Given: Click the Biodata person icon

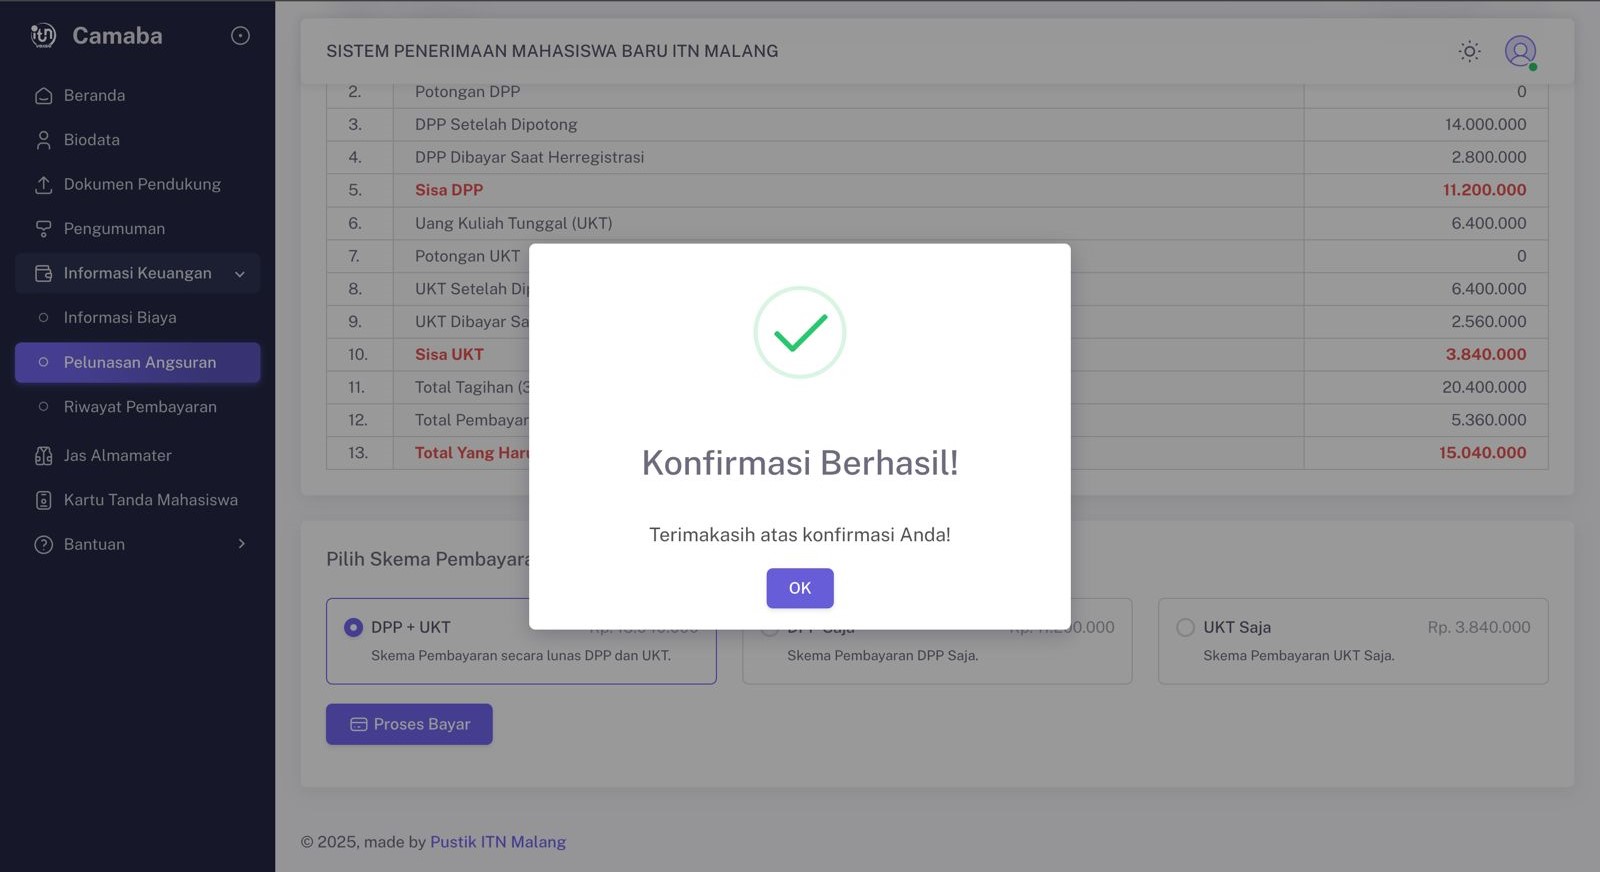Looking at the screenshot, I should [x=43, y=140].
